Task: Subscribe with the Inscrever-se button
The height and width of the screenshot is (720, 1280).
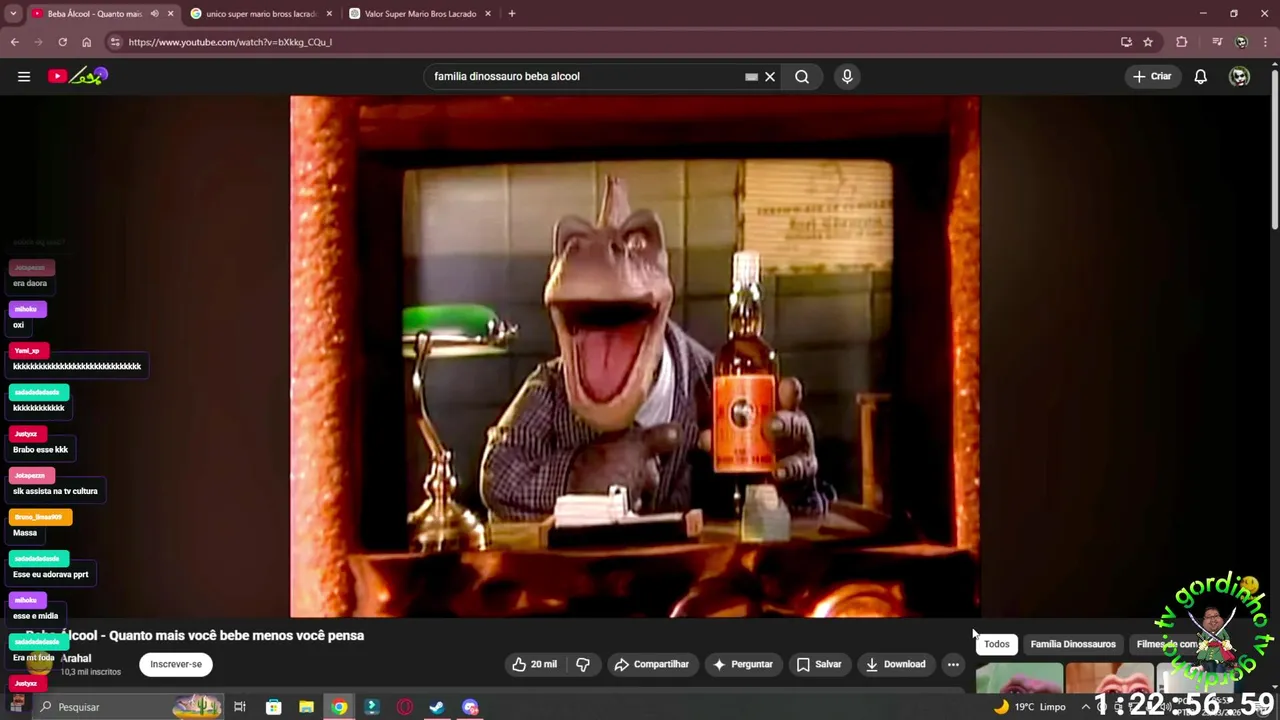Action: click(x=176, y=664)
